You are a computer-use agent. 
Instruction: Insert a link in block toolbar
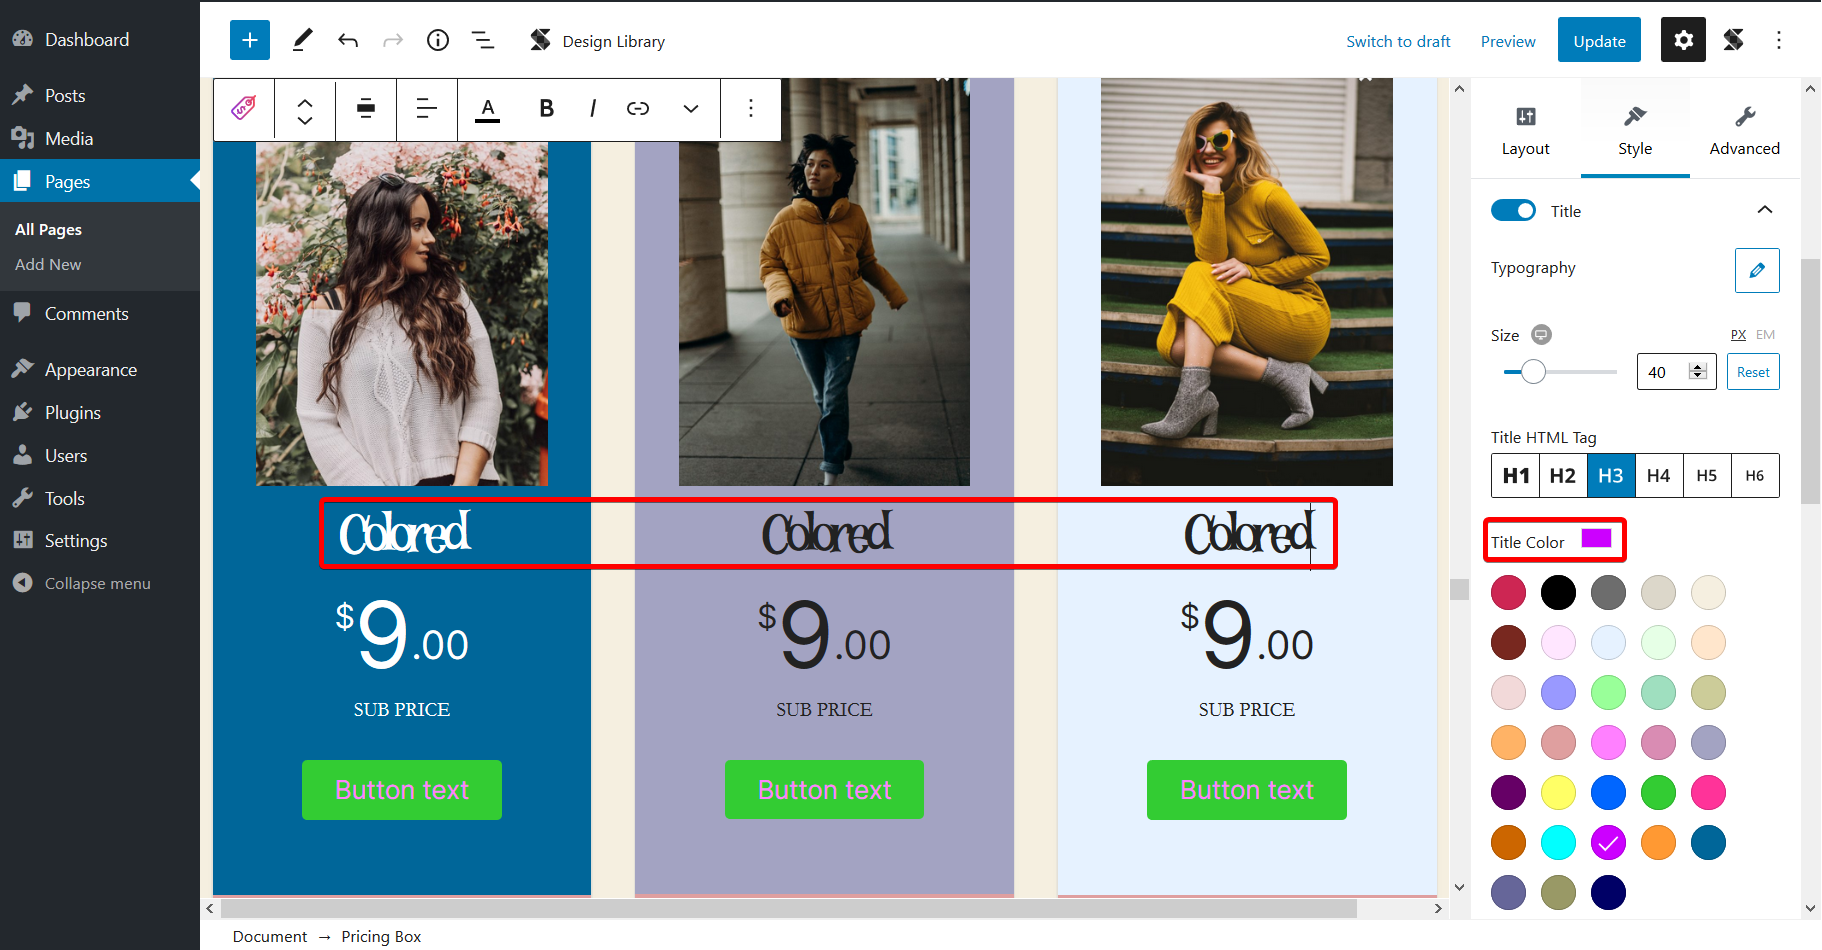638,108
